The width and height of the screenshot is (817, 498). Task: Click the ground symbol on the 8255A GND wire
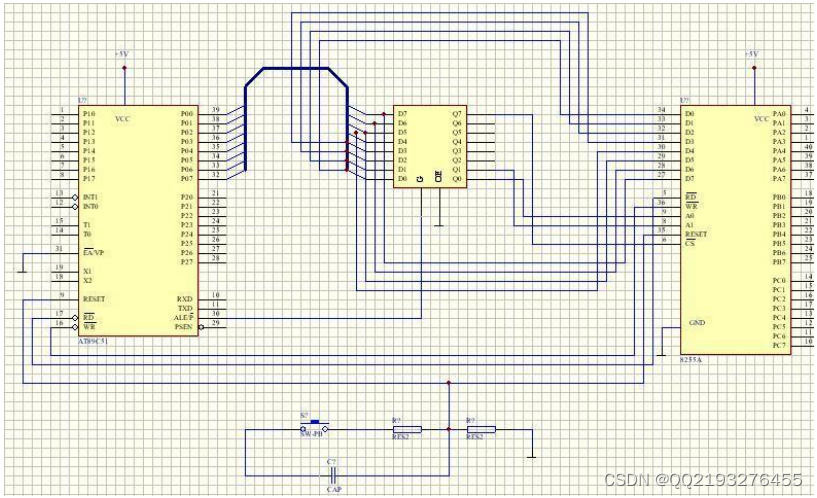[x=661, y=355]
